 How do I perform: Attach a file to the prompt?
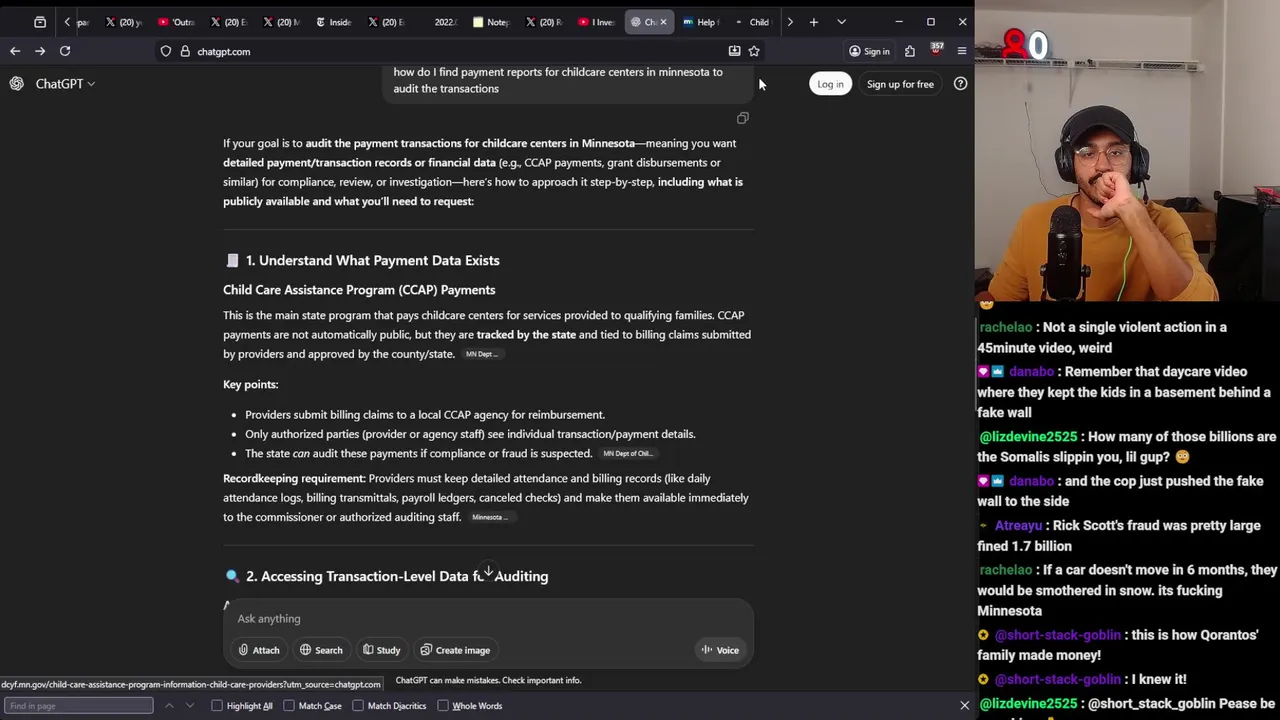coord(259,650)
